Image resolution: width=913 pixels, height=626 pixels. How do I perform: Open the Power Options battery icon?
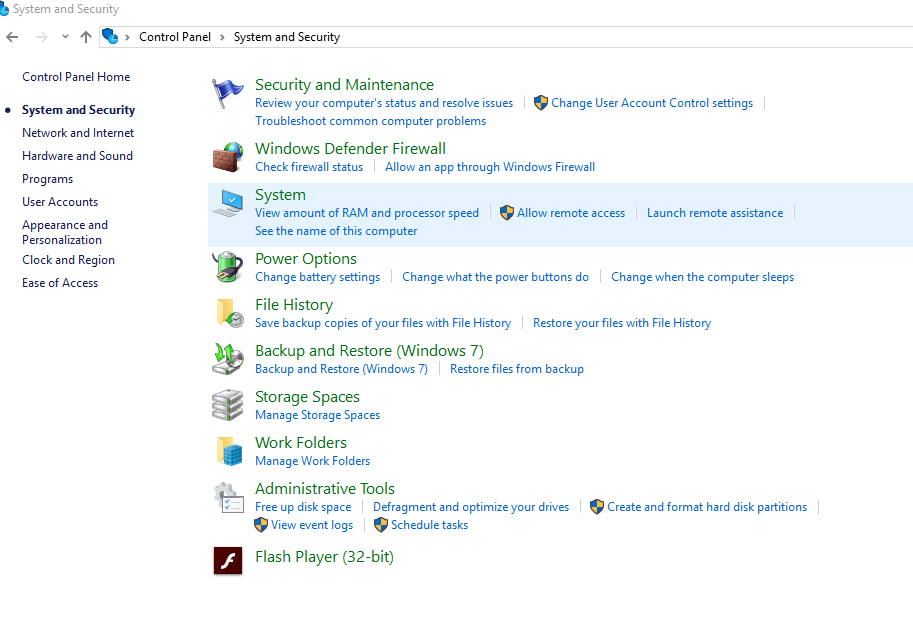tap(228, 267)
